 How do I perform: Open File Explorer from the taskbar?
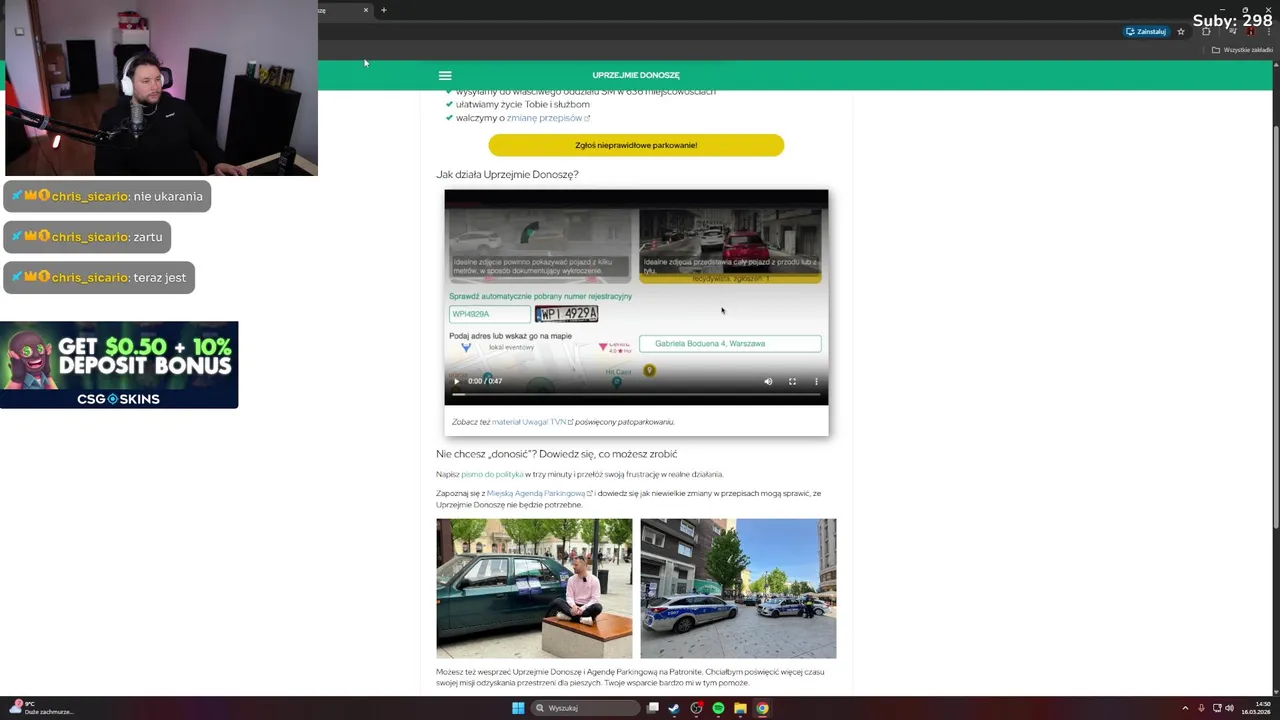click(740, 708)
